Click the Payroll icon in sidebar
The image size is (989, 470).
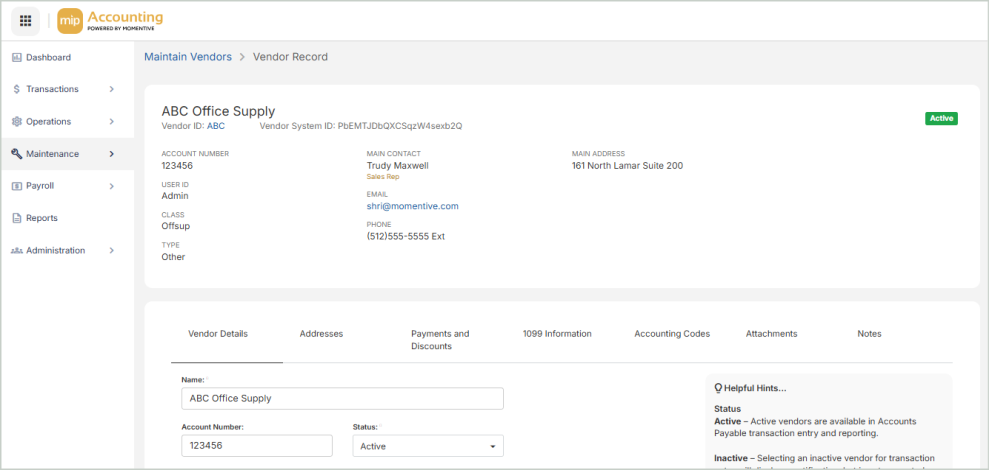tap(17, 186)
